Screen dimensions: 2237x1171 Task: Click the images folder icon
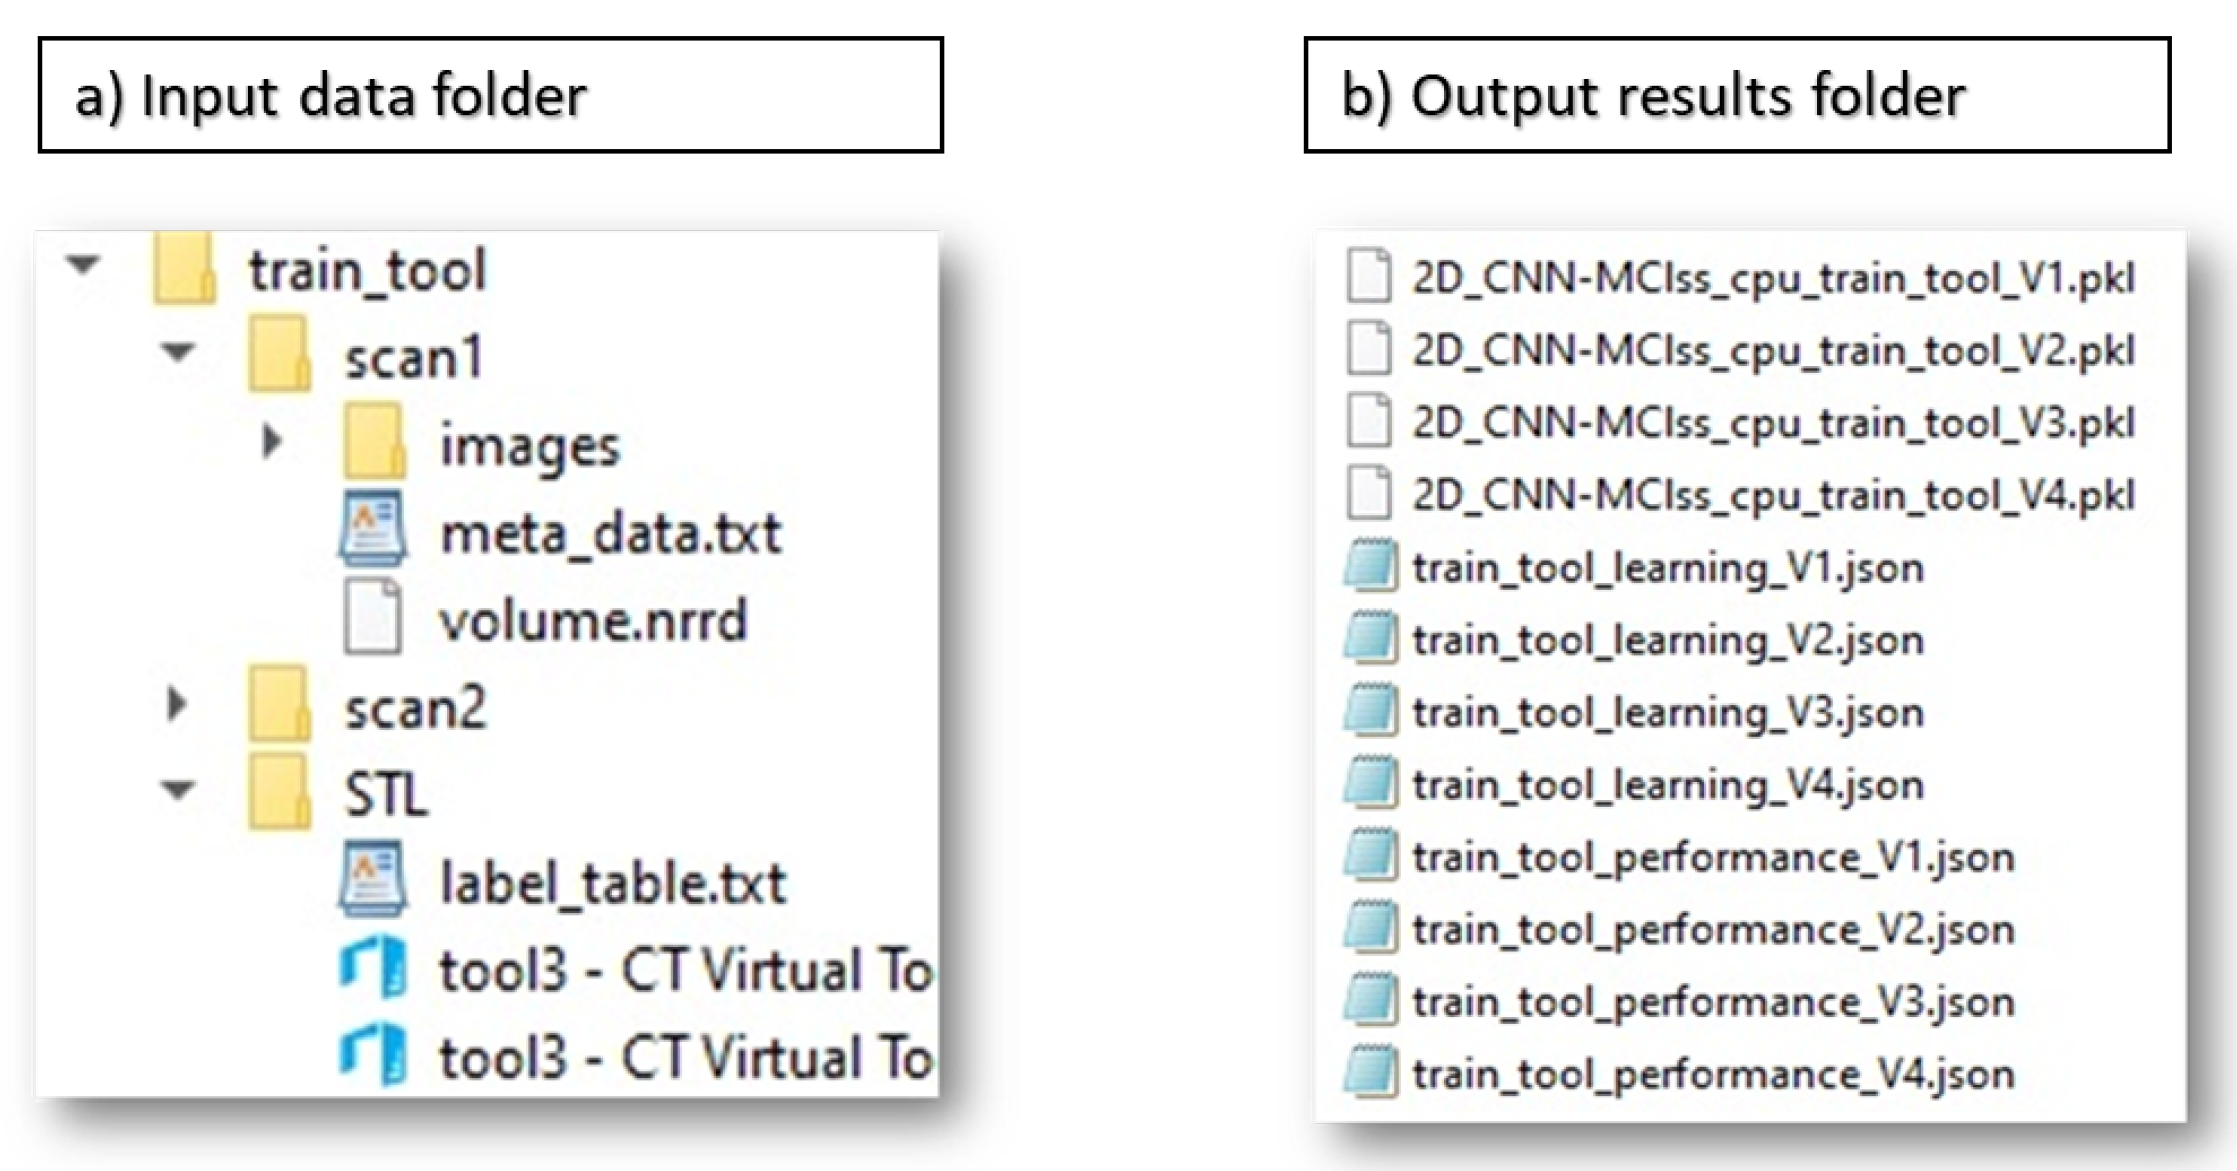[x=374, y=441]
